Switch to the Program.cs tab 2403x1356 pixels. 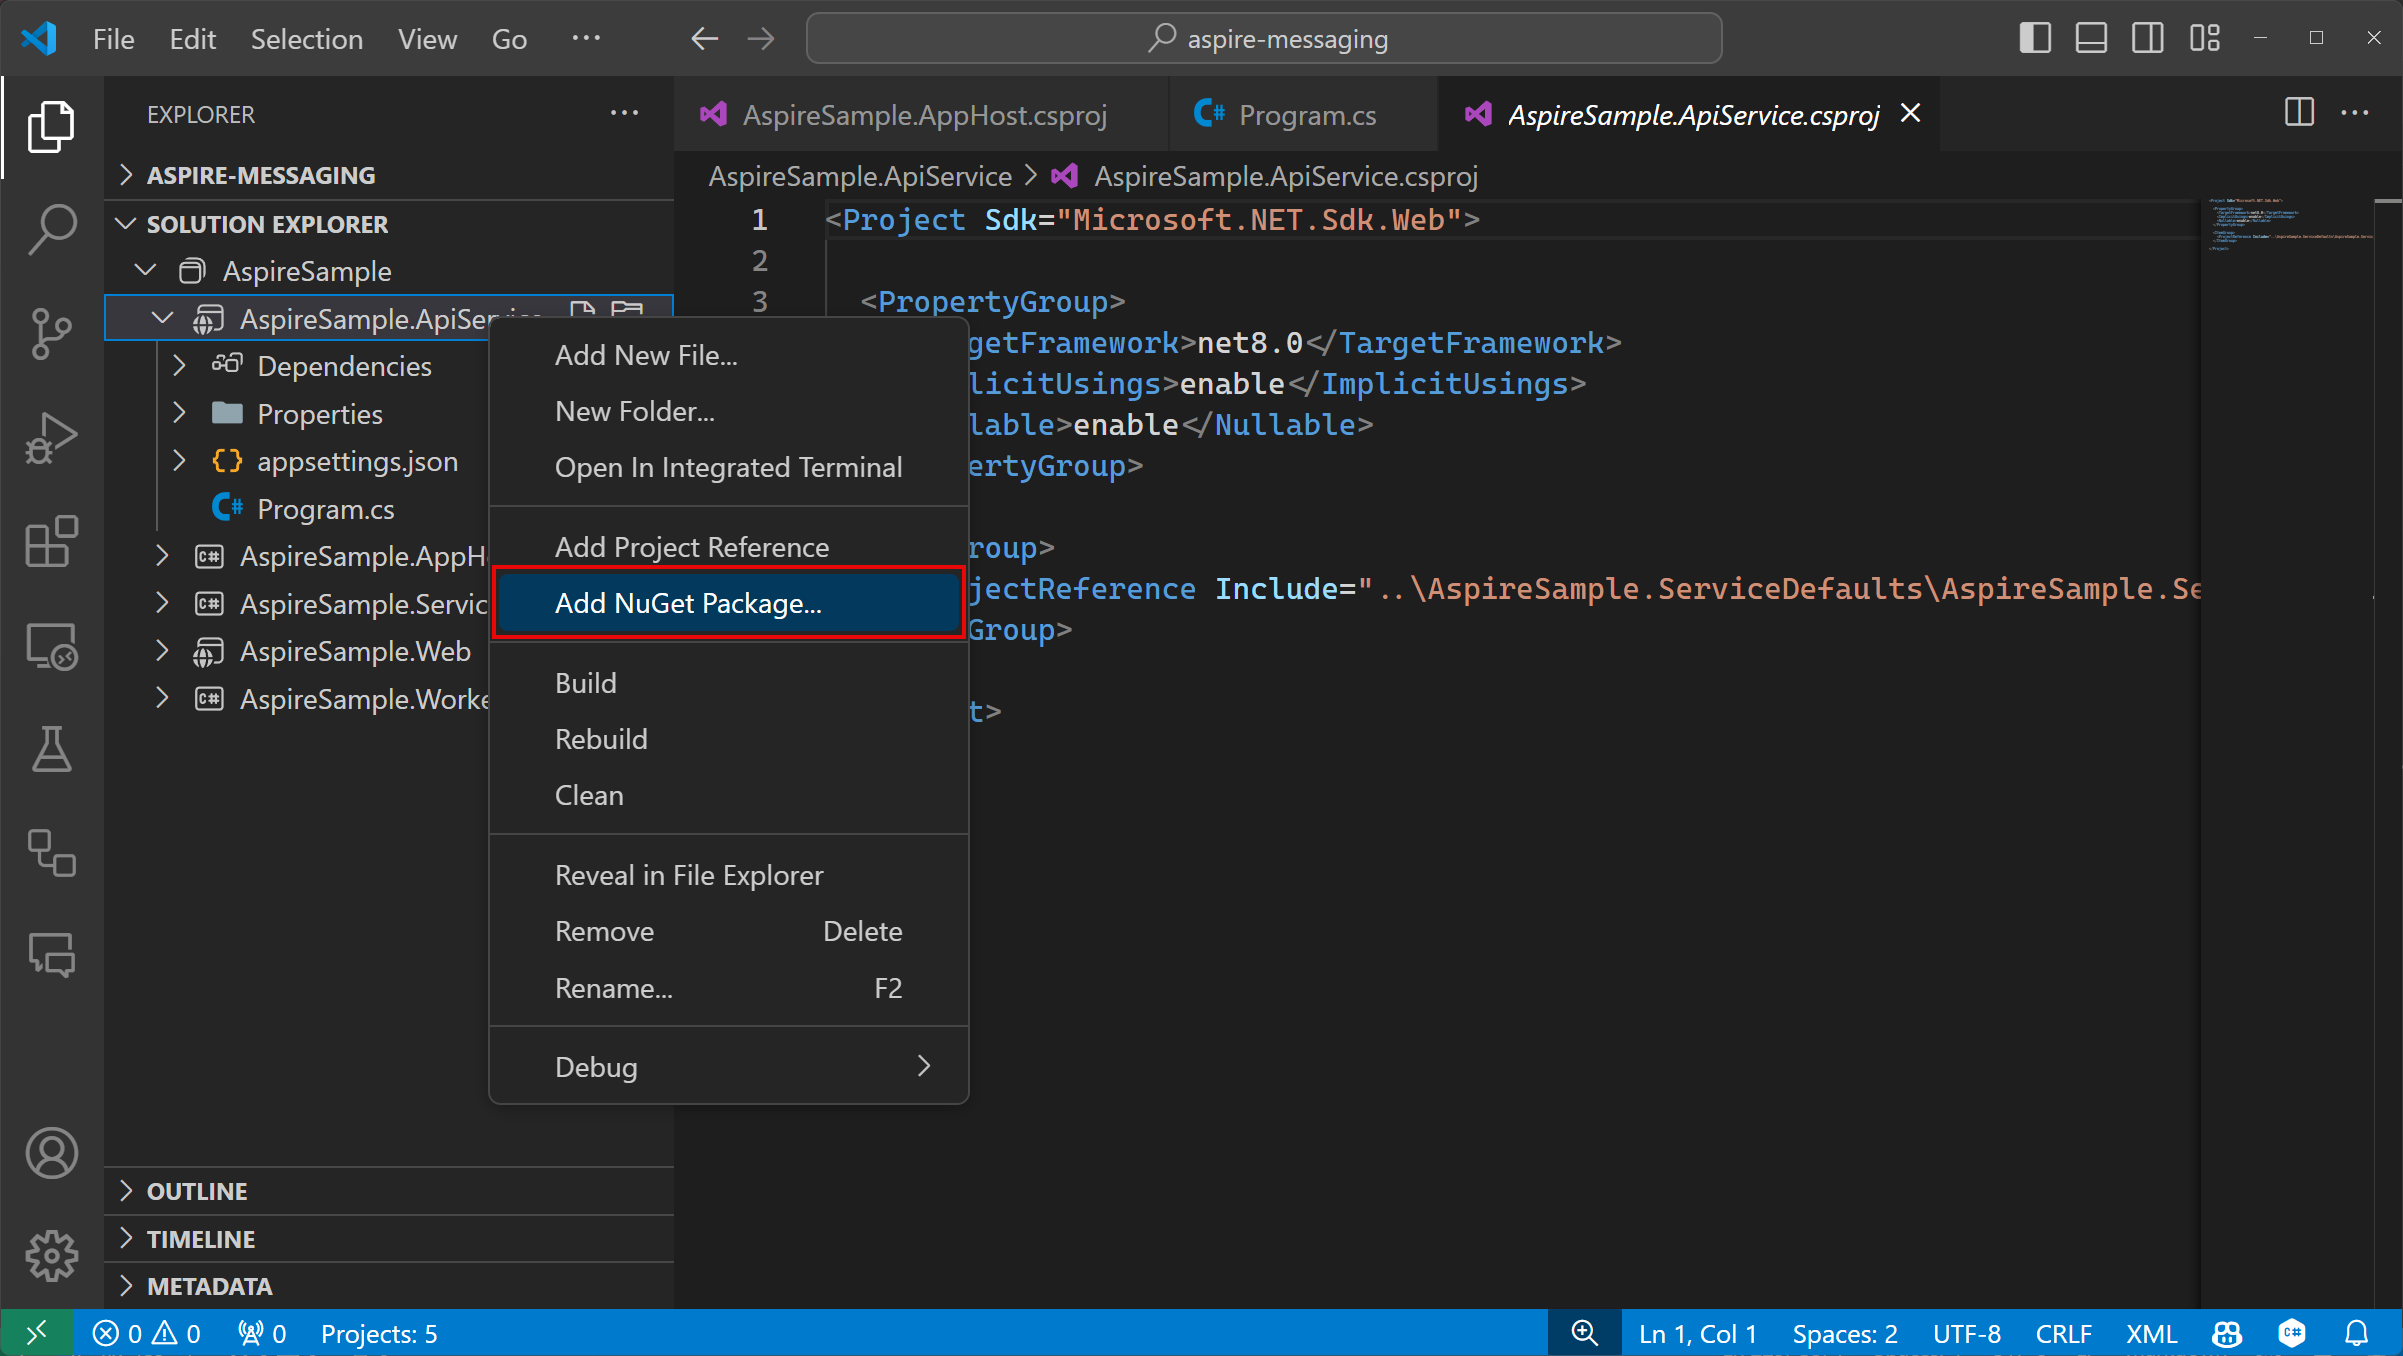[1306, 115]
